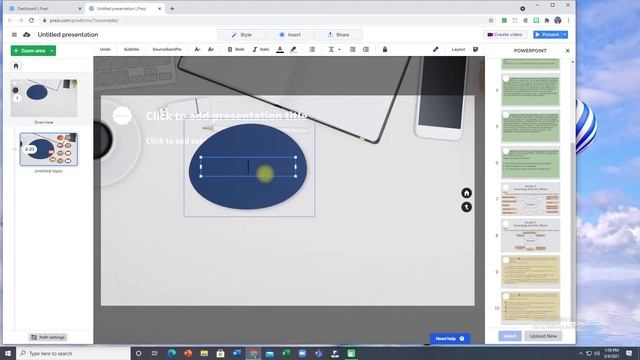
Task: Click the lock icon in toolbar
Action: pyautogui.click(x=384, y=49)
